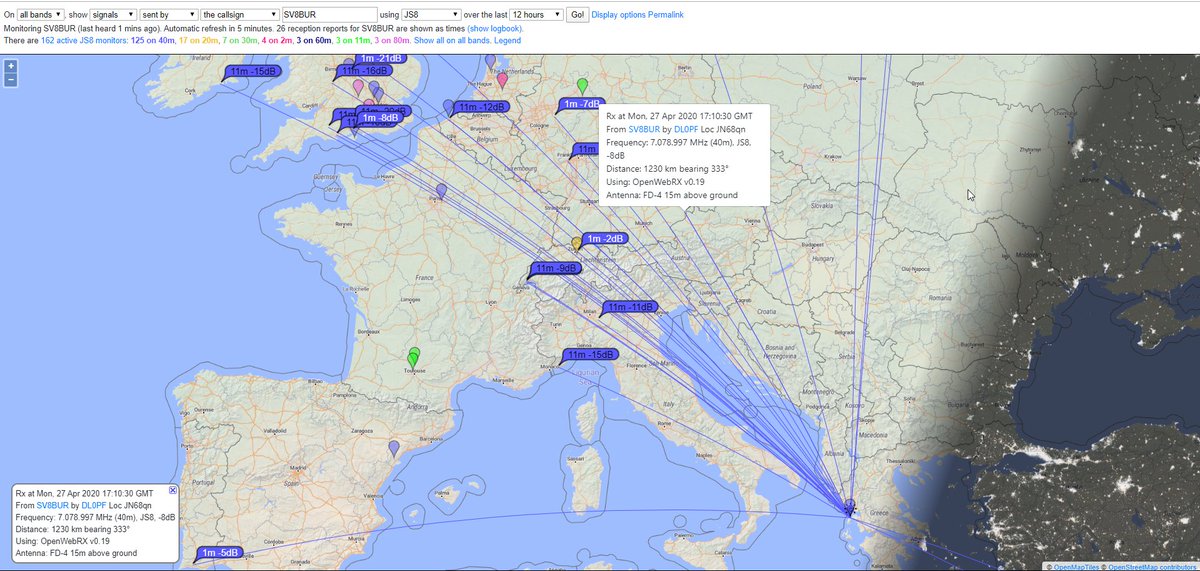Select the '11m -15dB' label west of Wales
Screen dimensions: 1200x571
coord(252,72)
